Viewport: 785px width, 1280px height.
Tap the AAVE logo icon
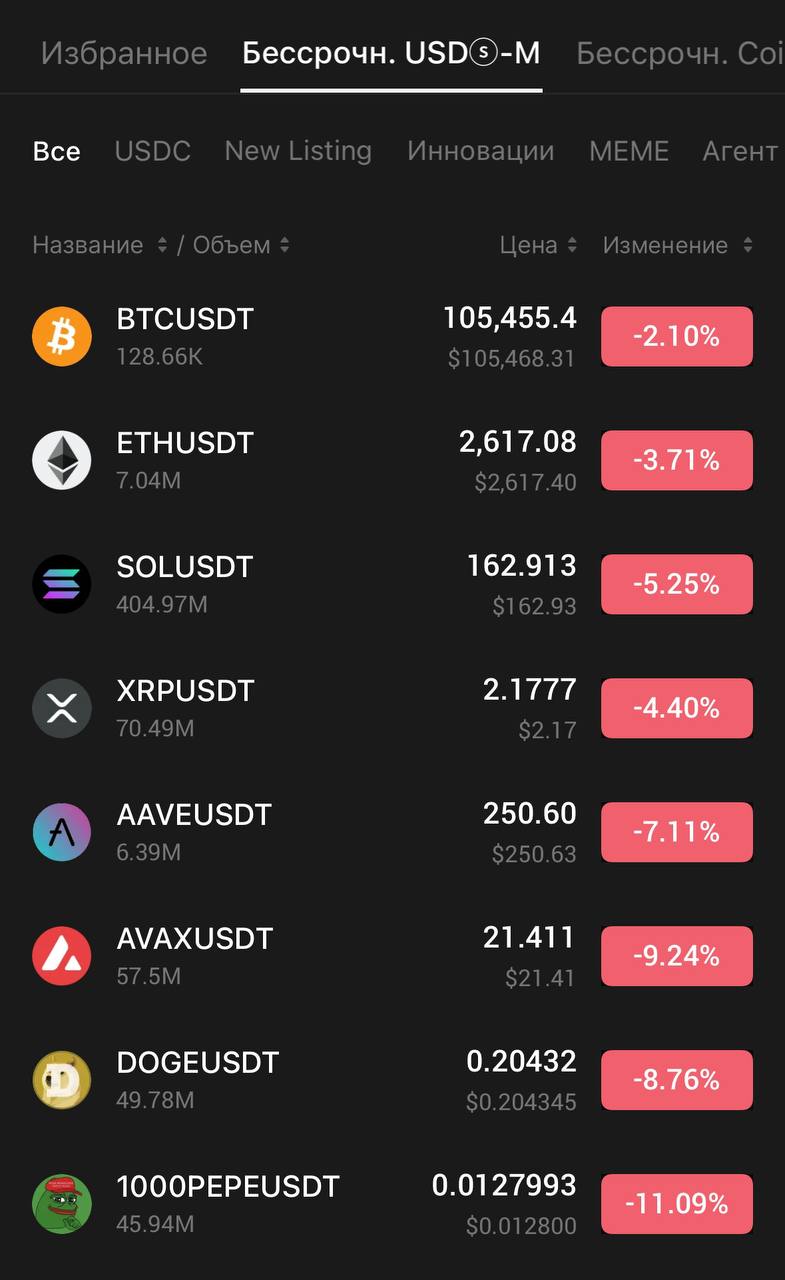[62, 832]
